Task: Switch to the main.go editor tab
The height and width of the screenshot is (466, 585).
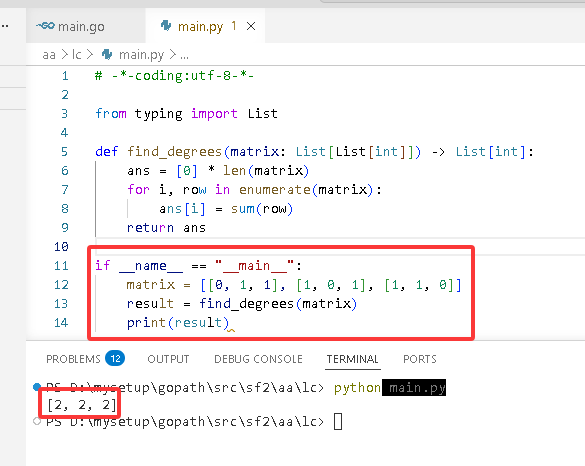Action: click(86, 26)
